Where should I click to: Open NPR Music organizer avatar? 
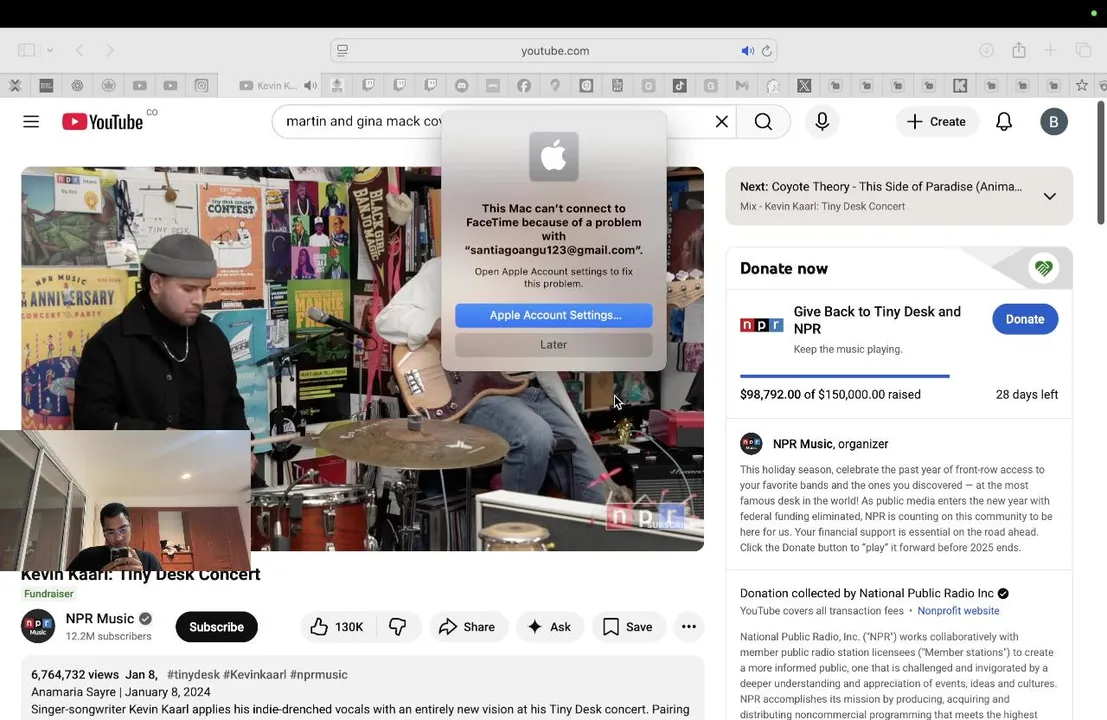click(x=751, y=443)
